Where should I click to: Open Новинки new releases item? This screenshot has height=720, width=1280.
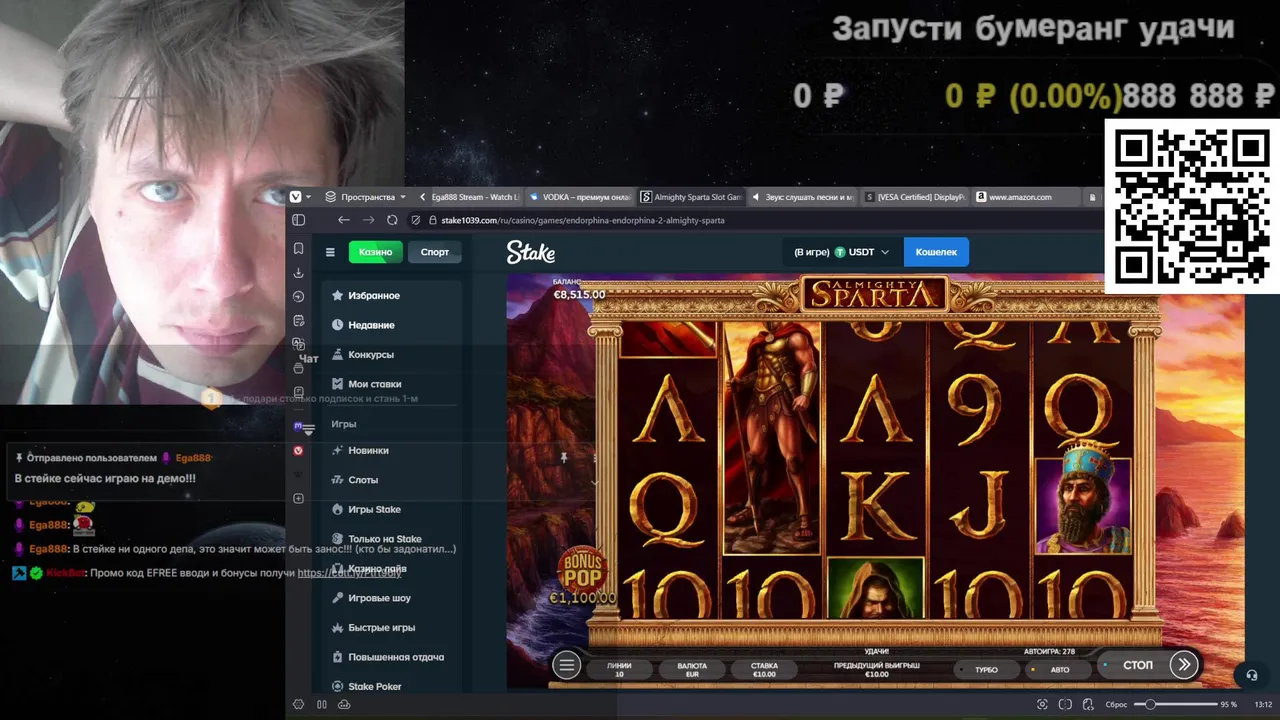[392, 451]
